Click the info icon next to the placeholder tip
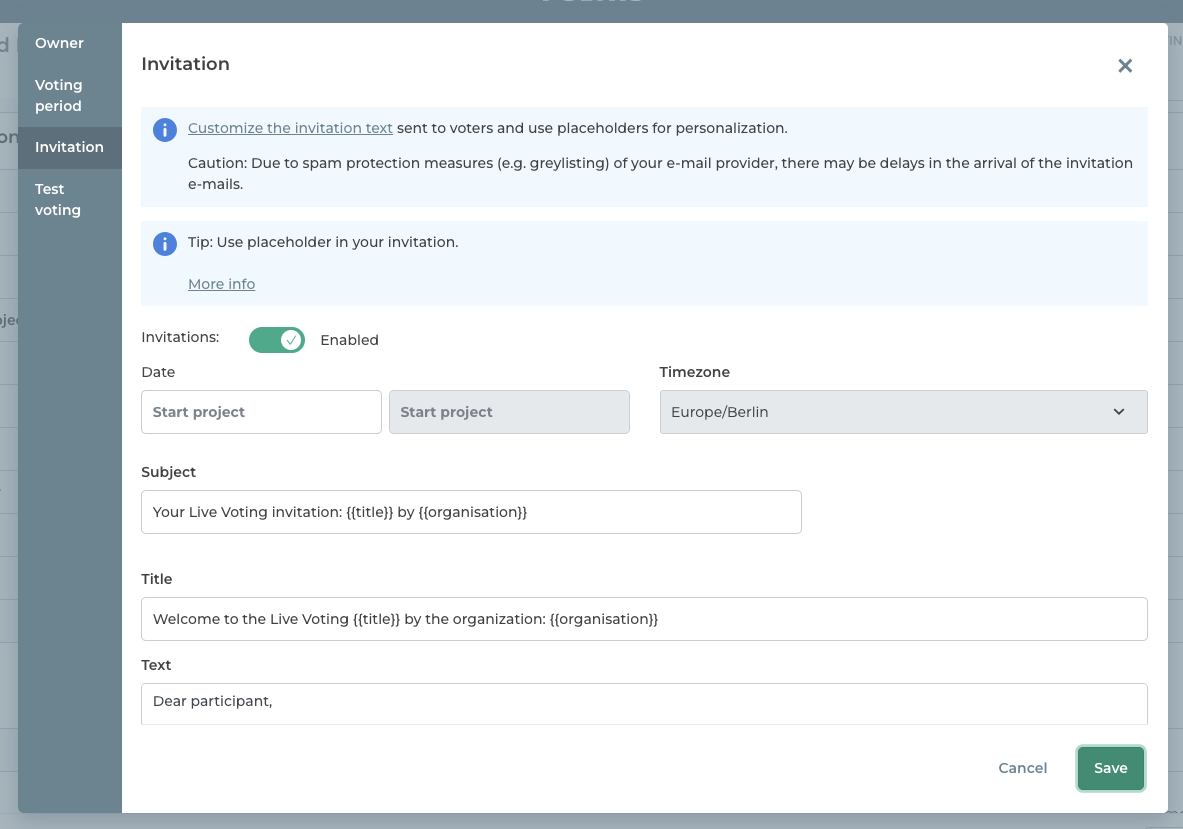 click(164, 243)
